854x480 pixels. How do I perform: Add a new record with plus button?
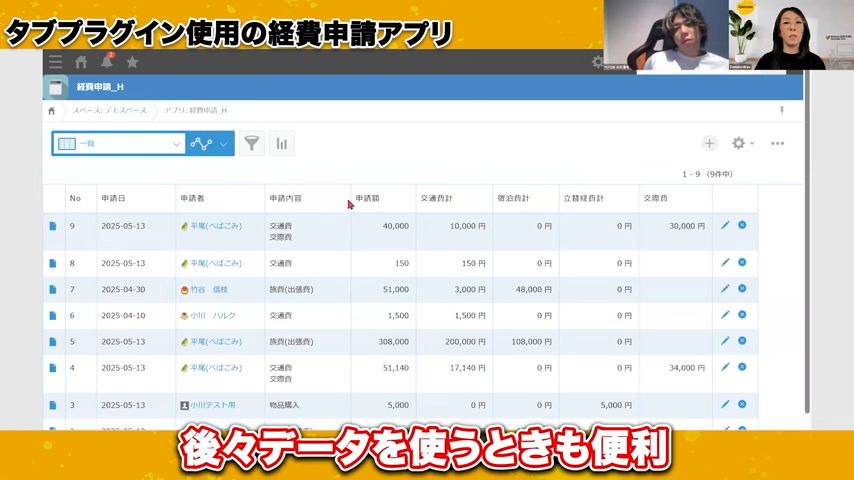(709, 143)
